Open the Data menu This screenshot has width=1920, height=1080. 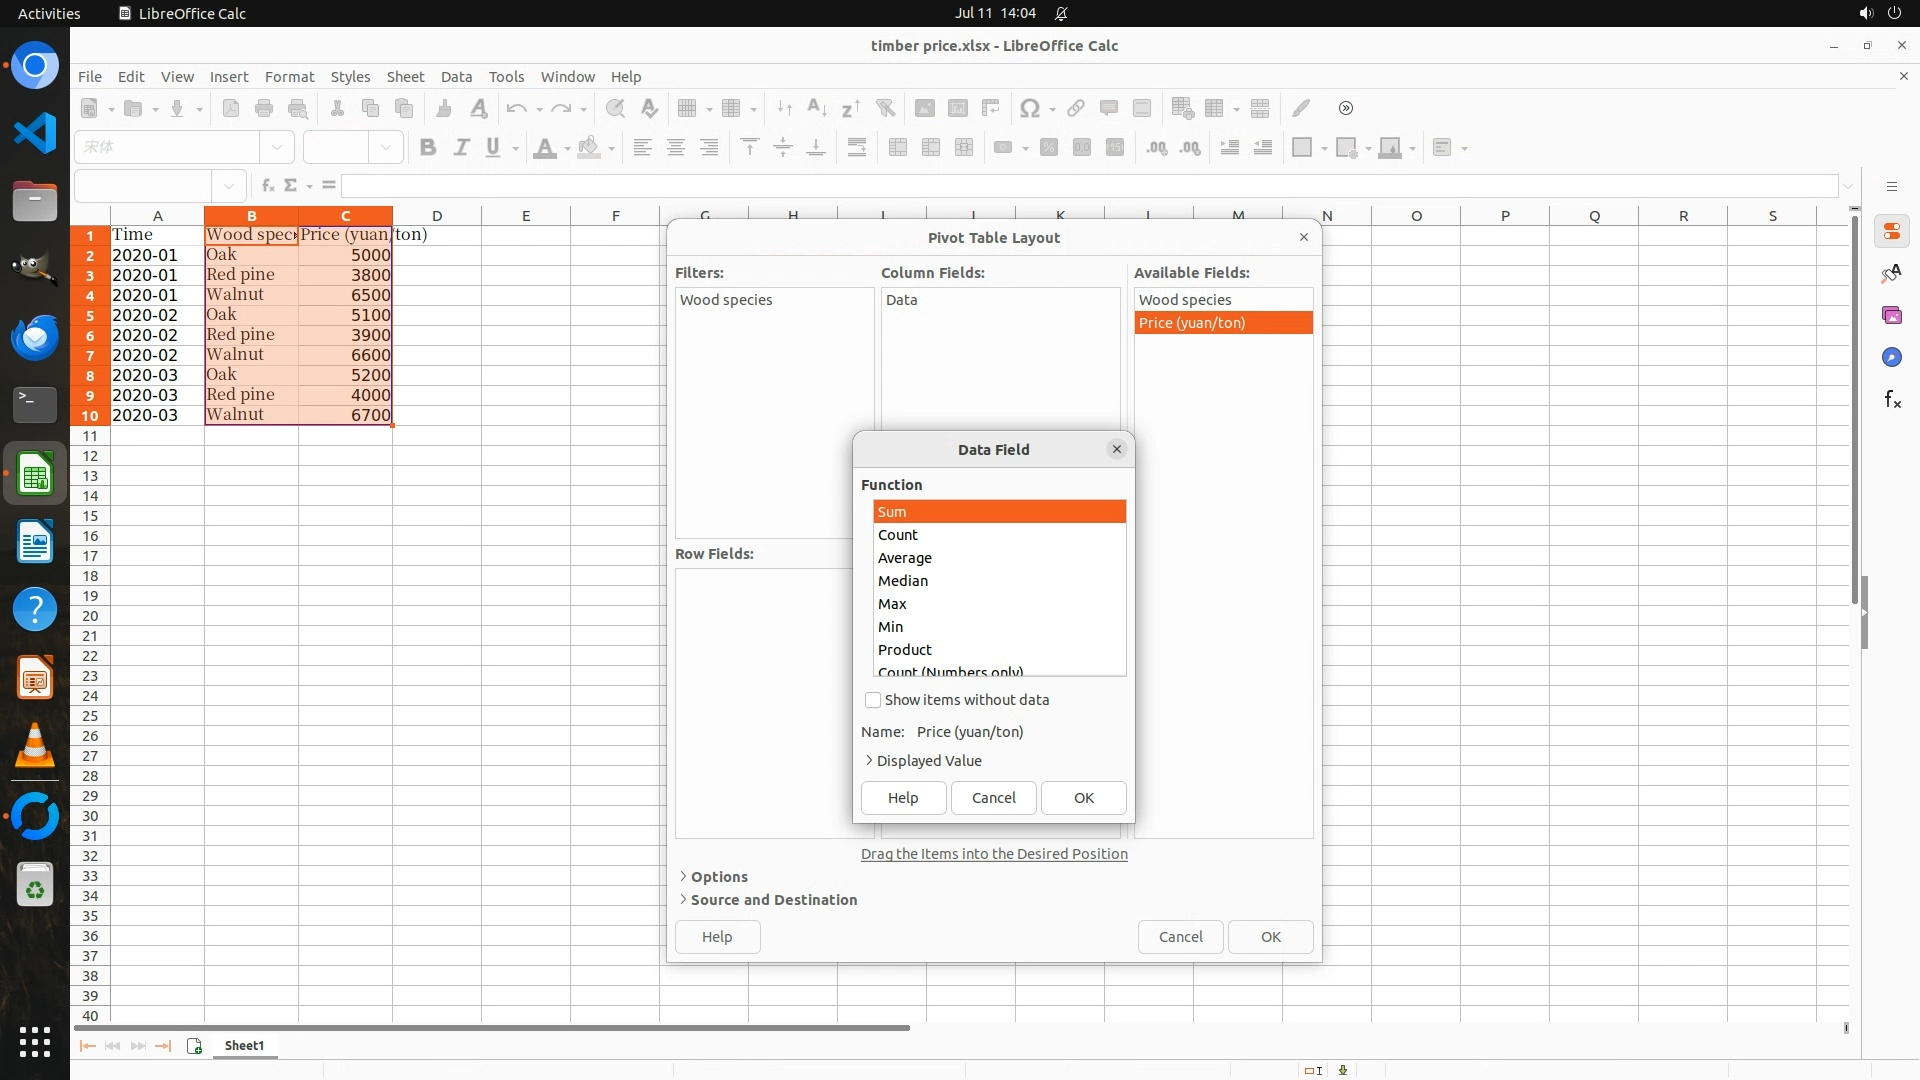456,77
